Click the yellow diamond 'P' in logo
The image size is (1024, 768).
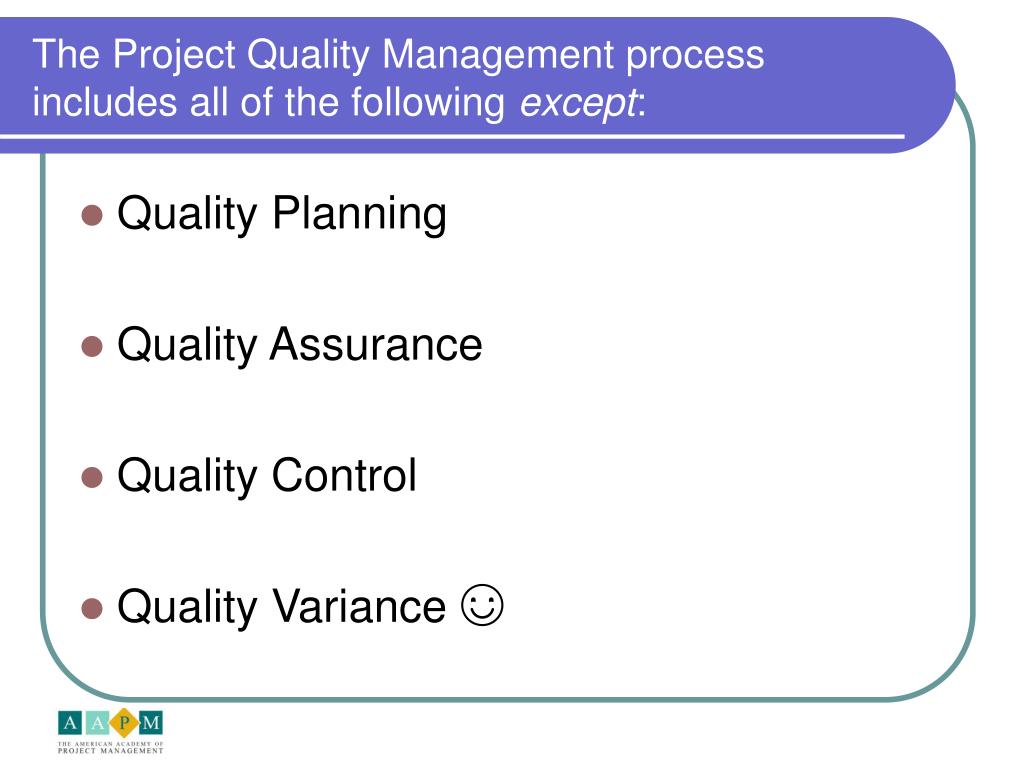point(123,723)
